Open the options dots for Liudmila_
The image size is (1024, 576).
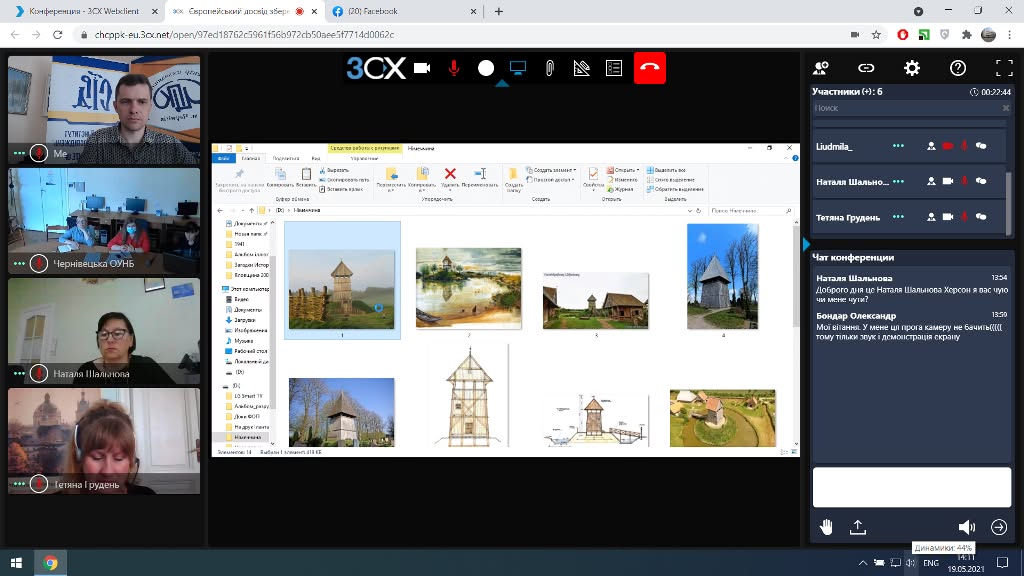coord(898,146)
